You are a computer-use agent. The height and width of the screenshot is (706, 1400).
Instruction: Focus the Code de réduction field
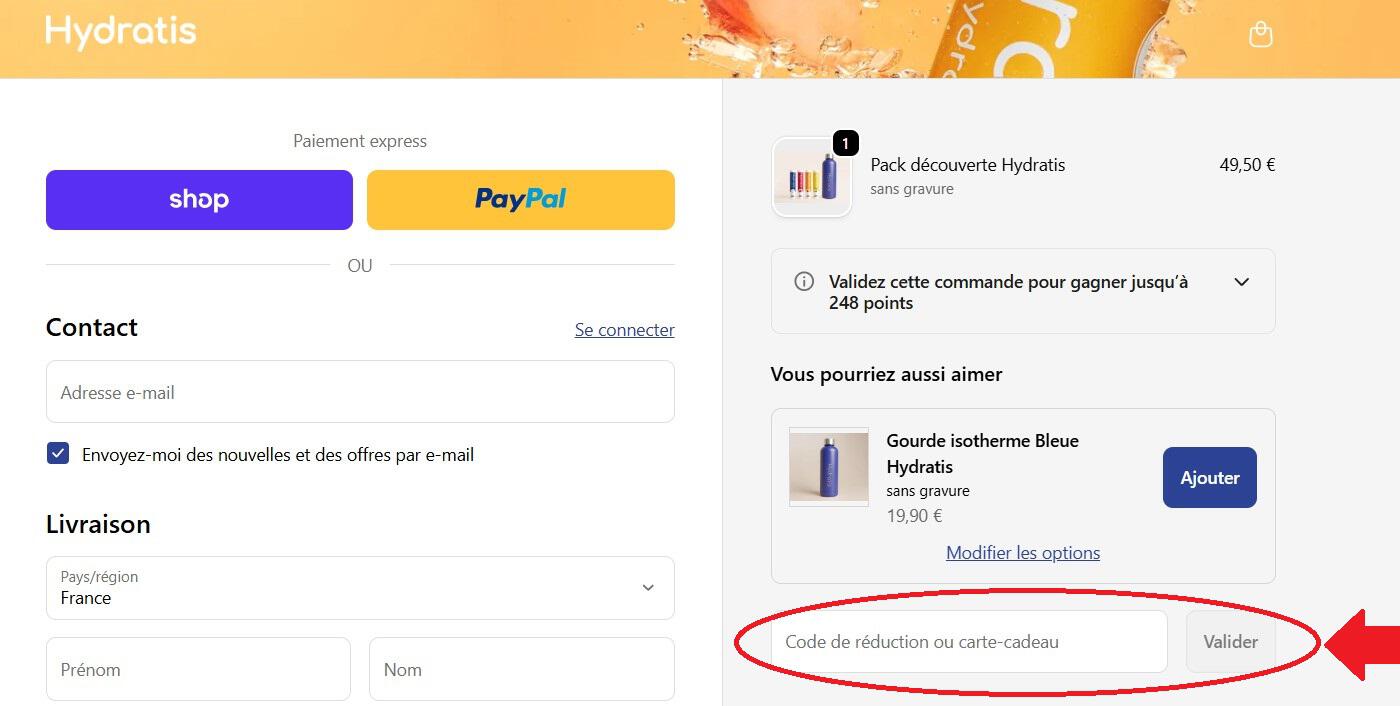click(968, 642)
